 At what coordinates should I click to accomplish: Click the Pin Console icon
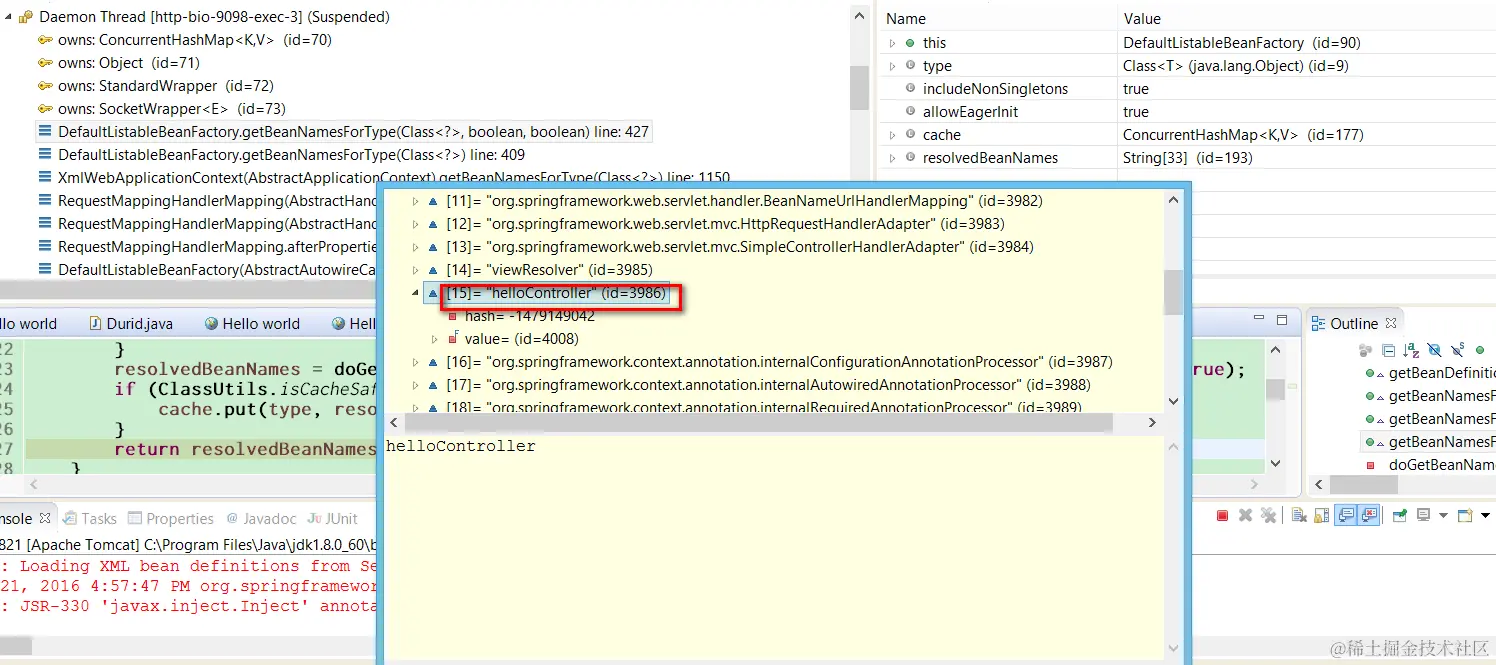[1400, 515]
